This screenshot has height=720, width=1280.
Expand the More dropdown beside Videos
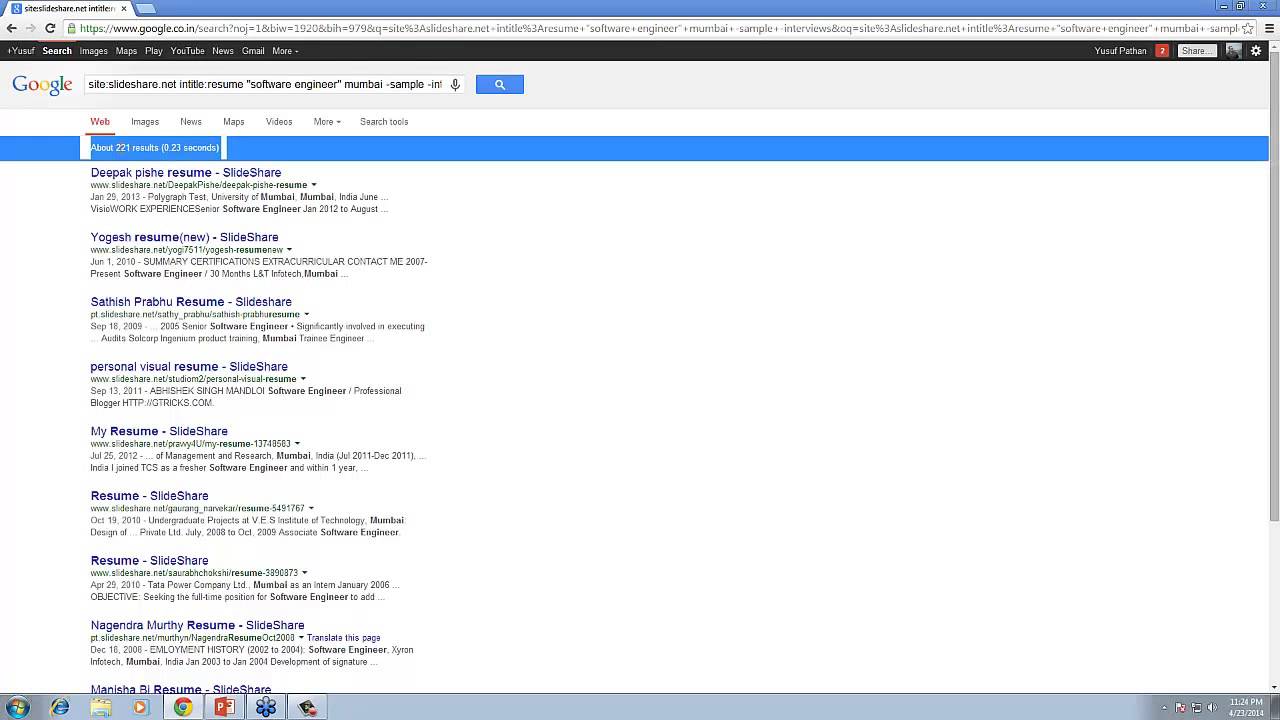(327, 122)
